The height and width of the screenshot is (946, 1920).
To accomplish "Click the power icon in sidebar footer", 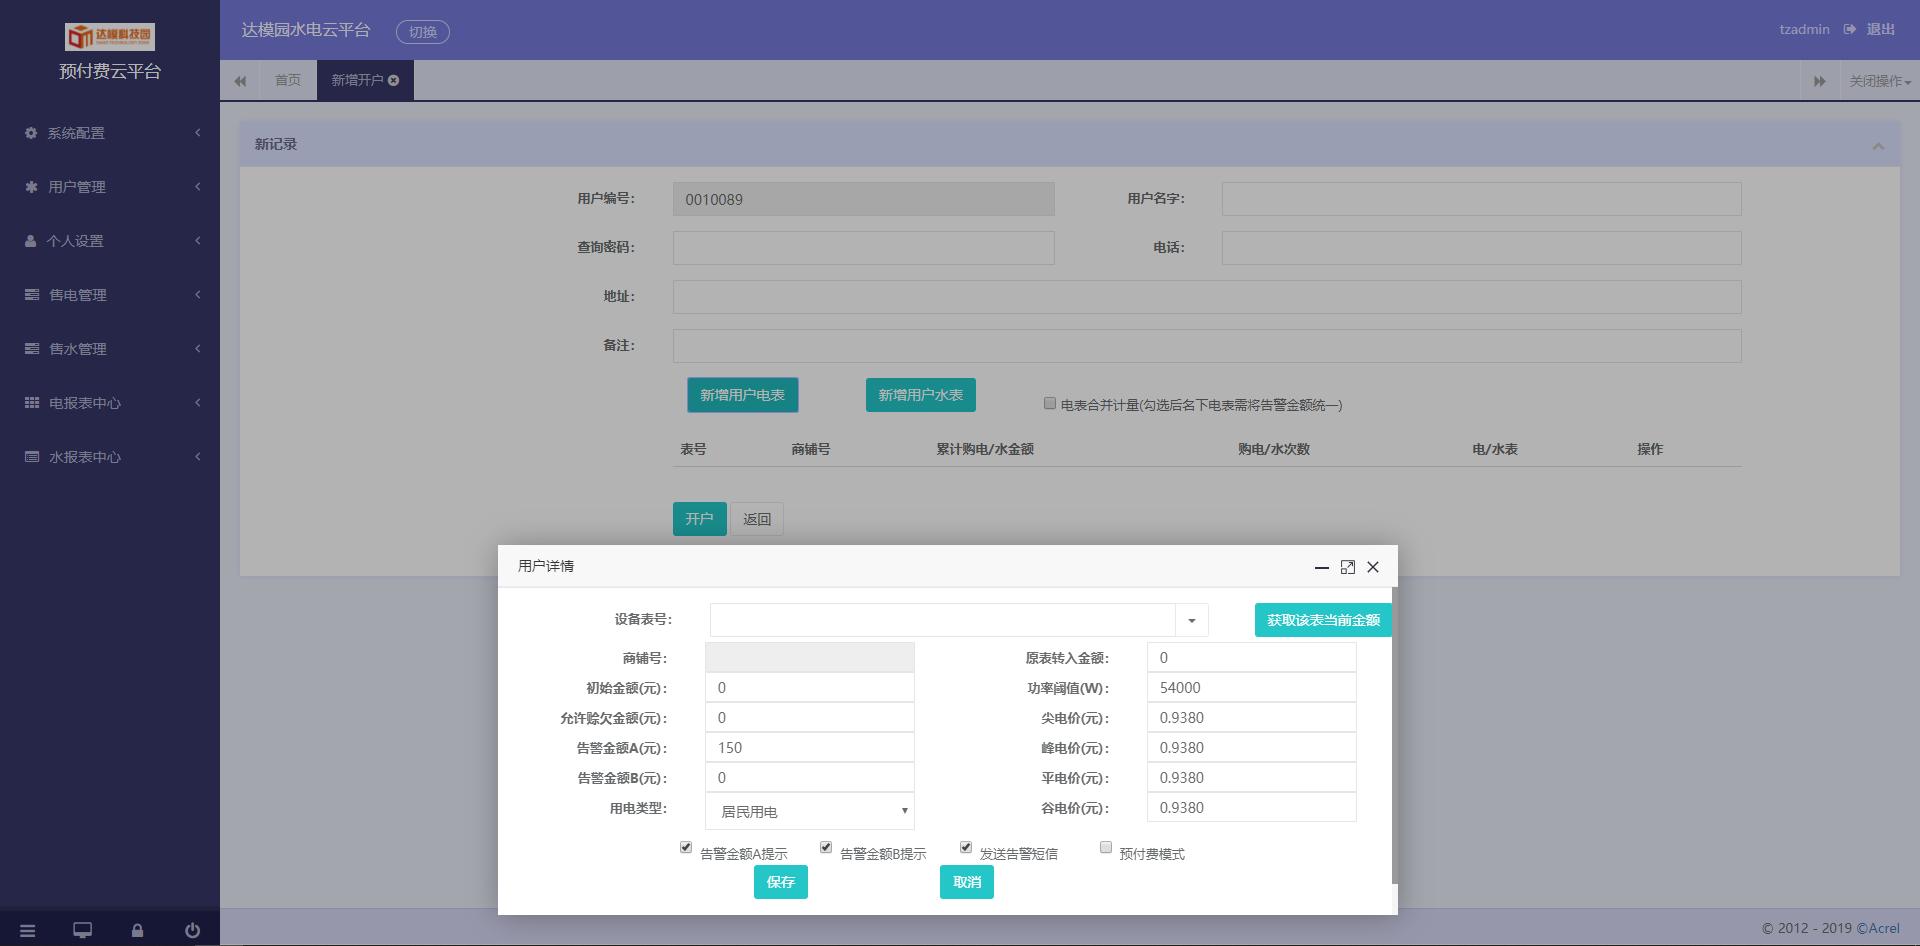I will tap(192, 931).
